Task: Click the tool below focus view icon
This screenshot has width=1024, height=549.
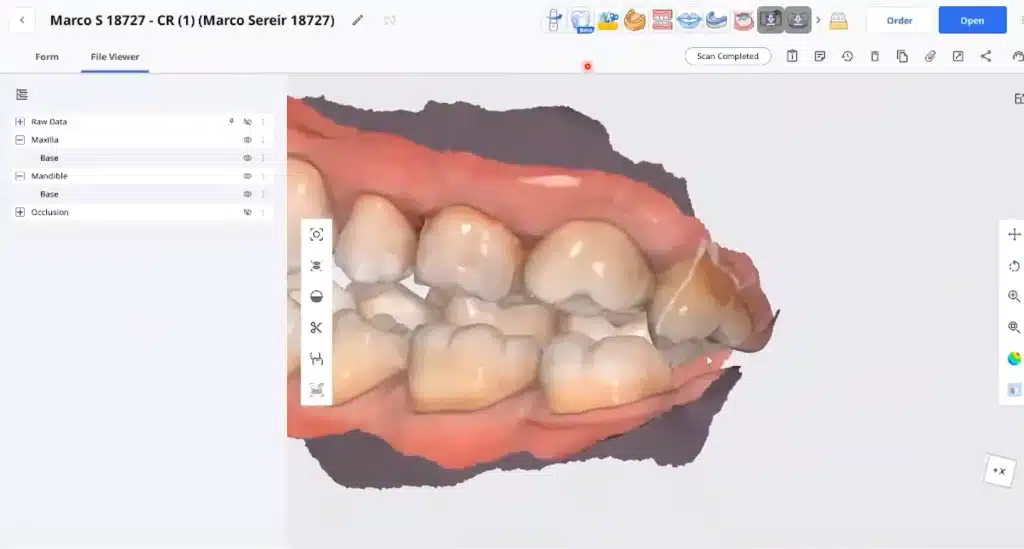Action: (316, 266)
